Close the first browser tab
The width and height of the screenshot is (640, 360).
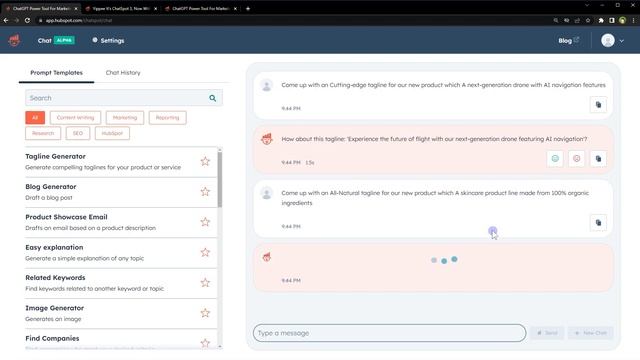pyautogui.click(x=76, y=8)
